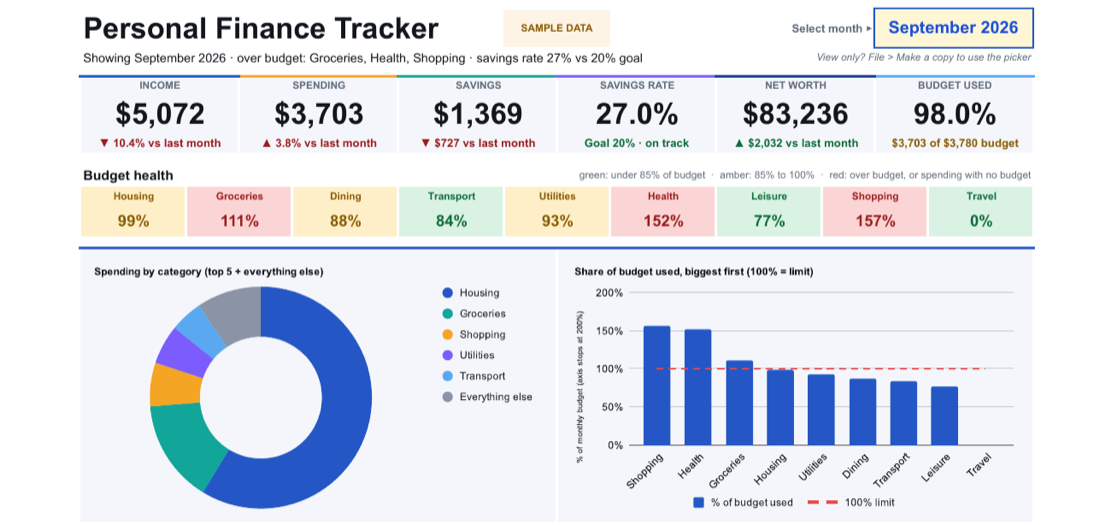Click the 'Showing September 2026' summary line
Screen dimensions: 1100x525
pyautogui.click(x=363, y=58)
